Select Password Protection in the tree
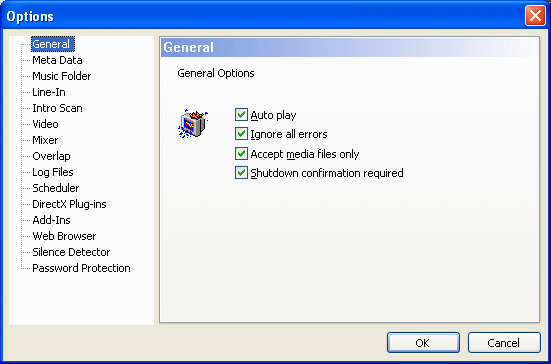 click(x=81, y=268)
